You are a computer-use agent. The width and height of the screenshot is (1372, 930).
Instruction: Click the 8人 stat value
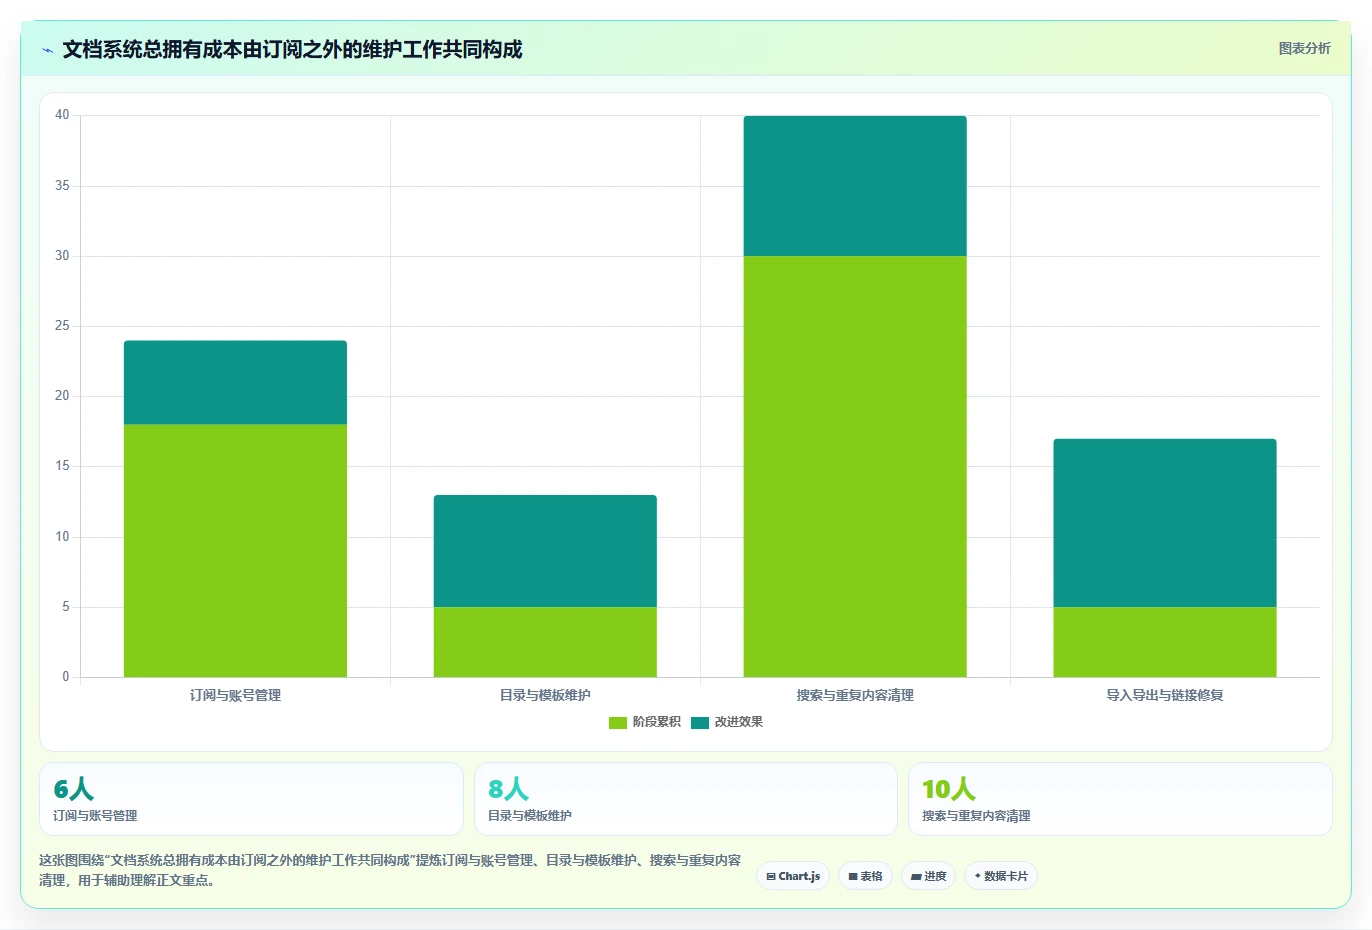point(508,789)
